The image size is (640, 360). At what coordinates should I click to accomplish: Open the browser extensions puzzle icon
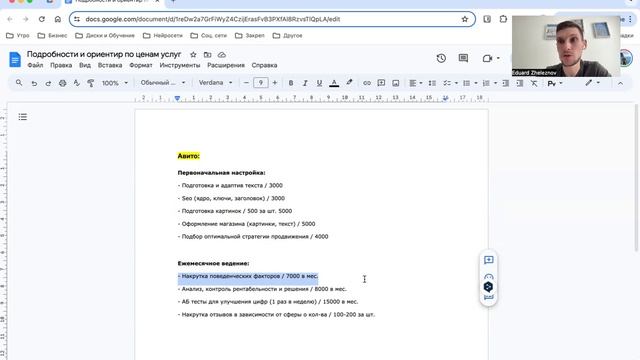[503, 19]
